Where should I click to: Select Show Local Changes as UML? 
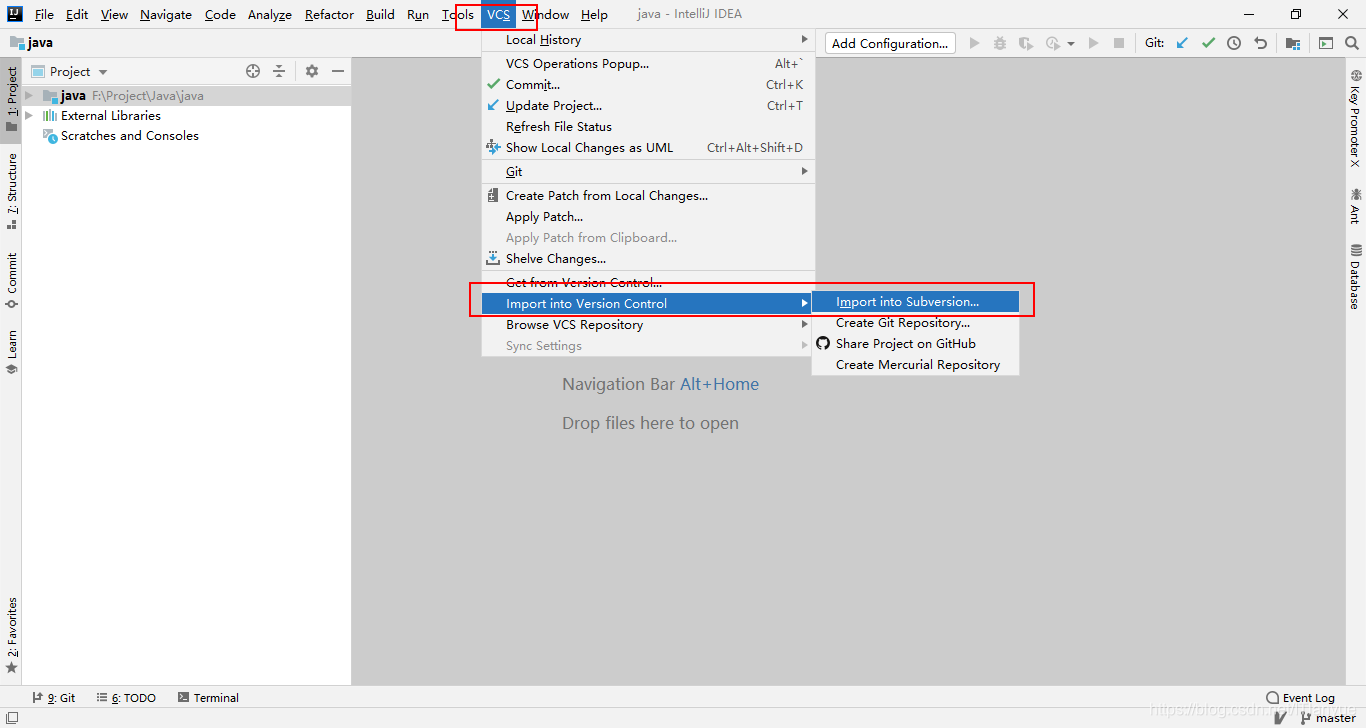click(x=648, y=147)
